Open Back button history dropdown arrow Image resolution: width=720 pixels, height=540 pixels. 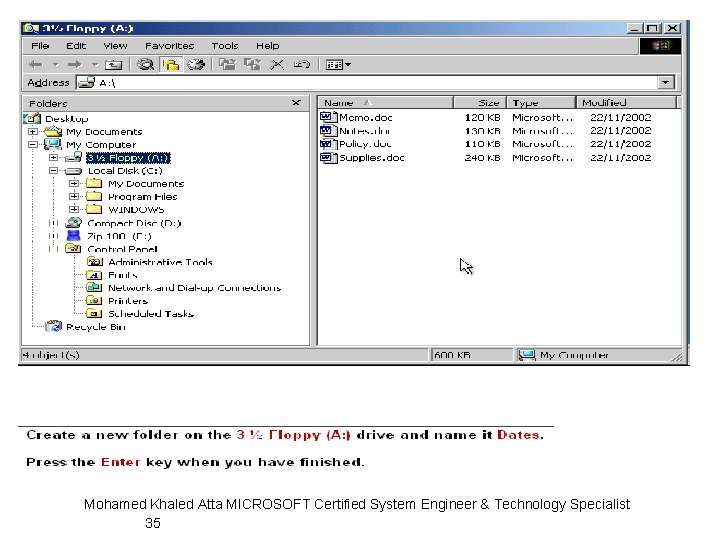pos(56,65)
